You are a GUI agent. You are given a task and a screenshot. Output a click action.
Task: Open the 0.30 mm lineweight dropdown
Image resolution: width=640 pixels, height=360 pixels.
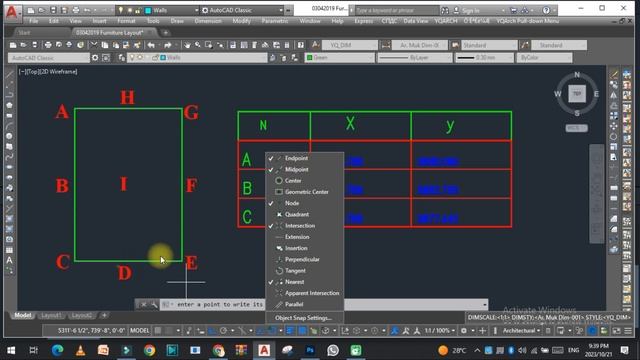coord(484,58)
